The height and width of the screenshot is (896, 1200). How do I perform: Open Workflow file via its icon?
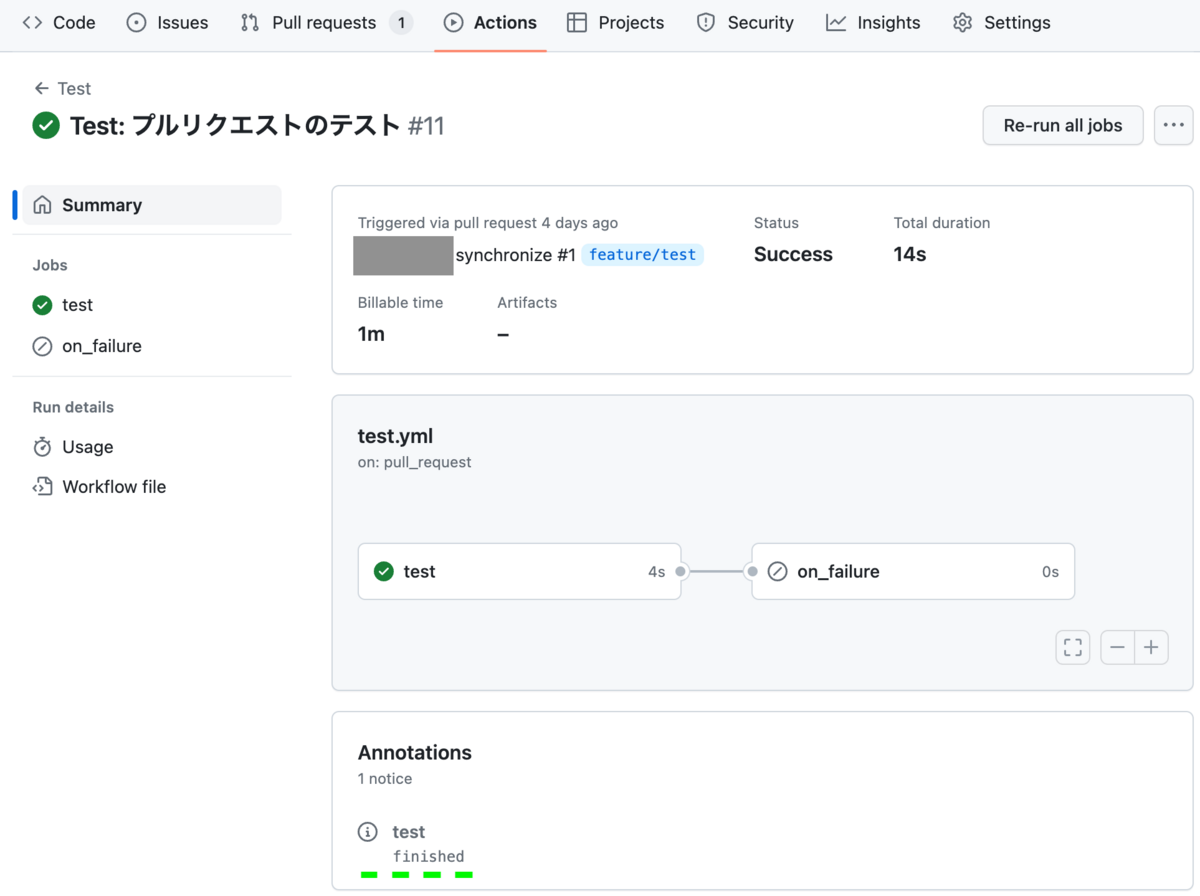[x=40, y=487]
